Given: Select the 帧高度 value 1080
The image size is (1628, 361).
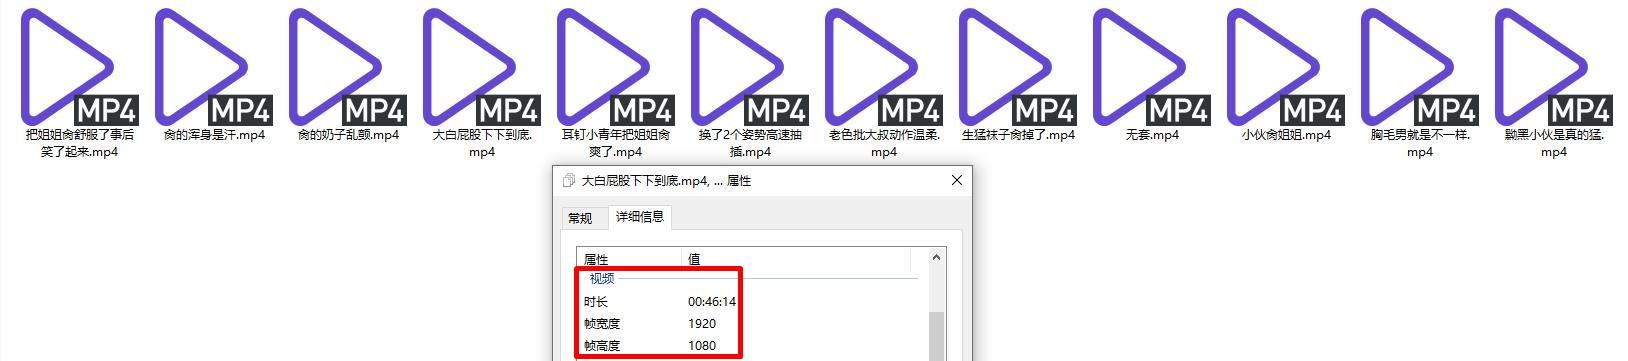Looking at the screenshot, I should pos(702,345).
